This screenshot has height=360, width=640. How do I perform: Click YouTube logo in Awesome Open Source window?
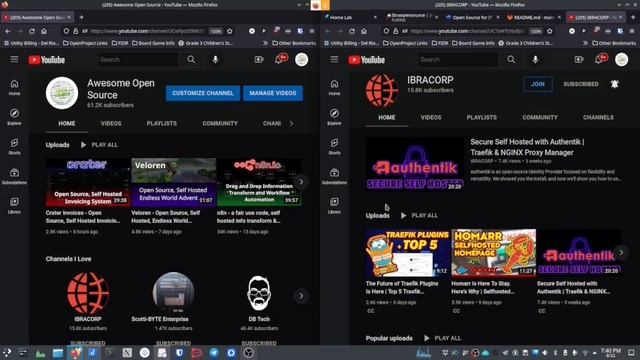pyautogui.click(x=47, y=60)
